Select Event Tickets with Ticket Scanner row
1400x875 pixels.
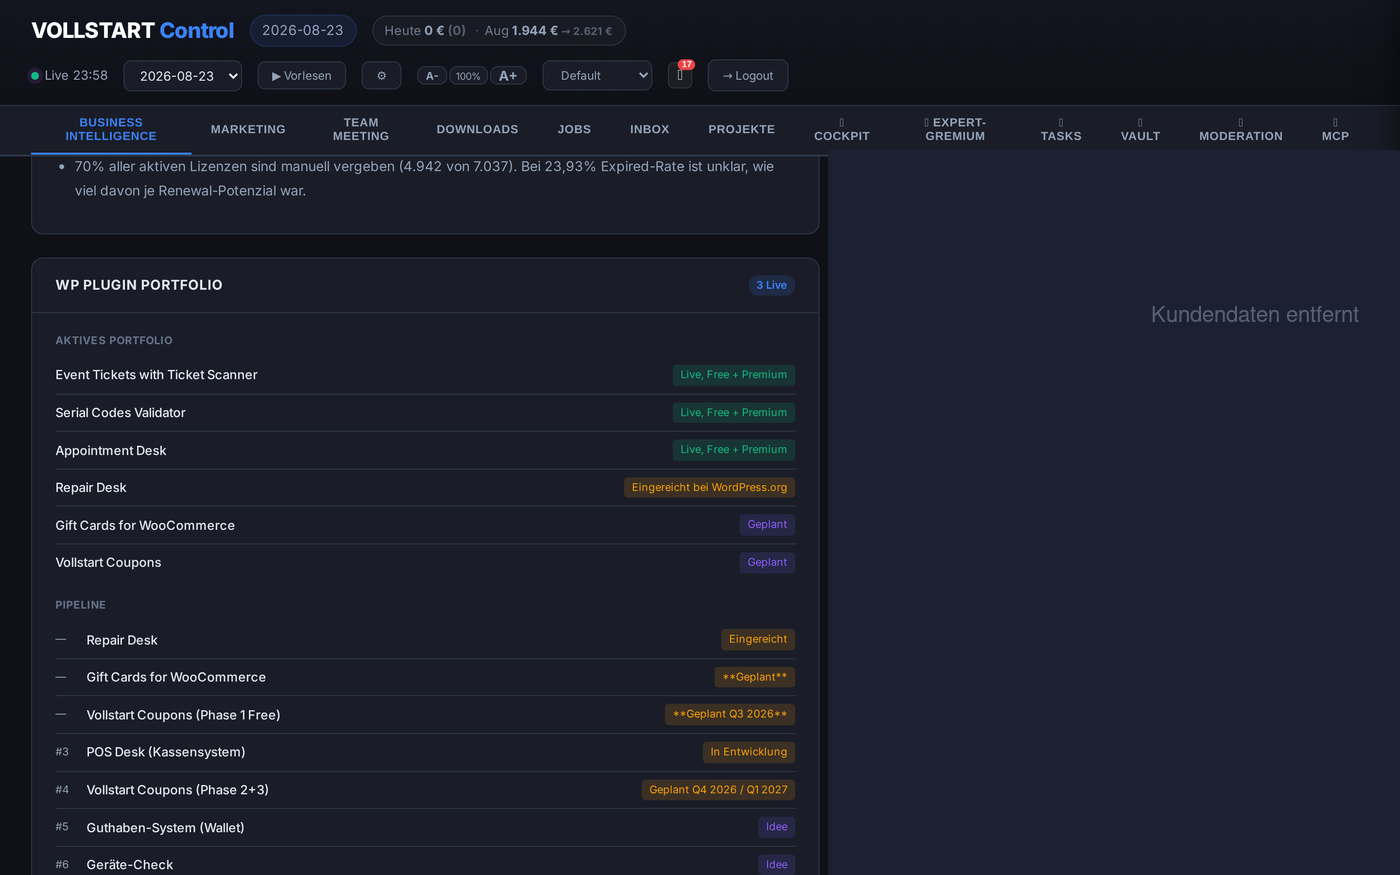425,375
